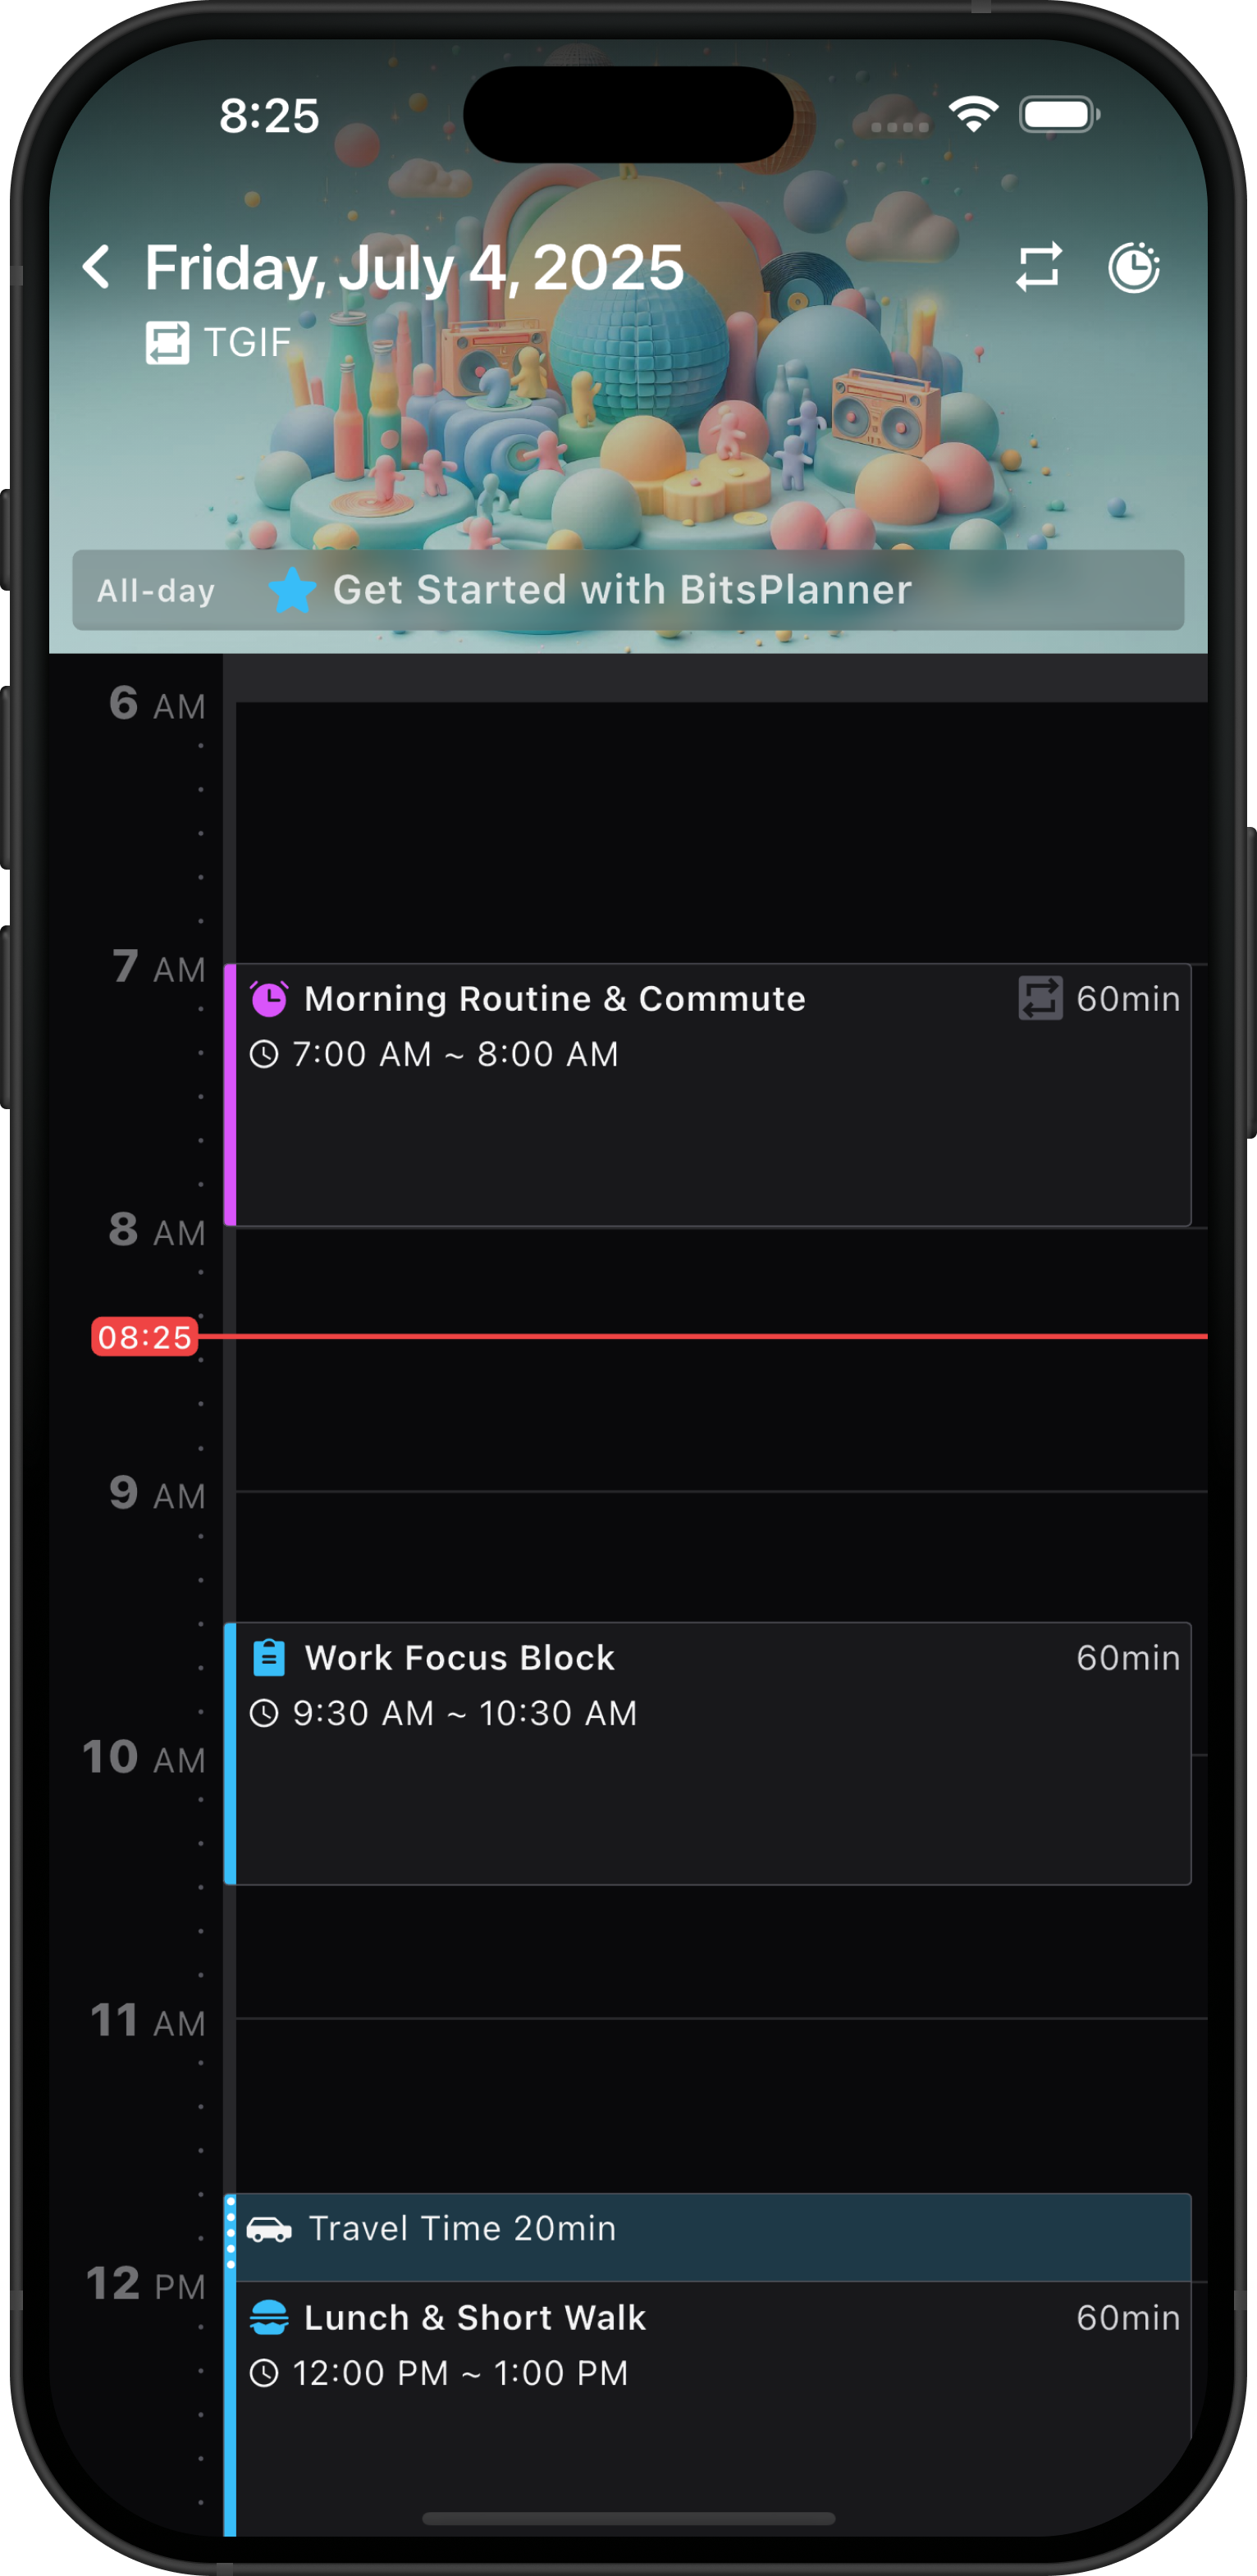Image resolution: width=1257 pixels, height=2576 pixels.
Task: Tap the pink alarm clock icon
Action: [x=269, y=998]
